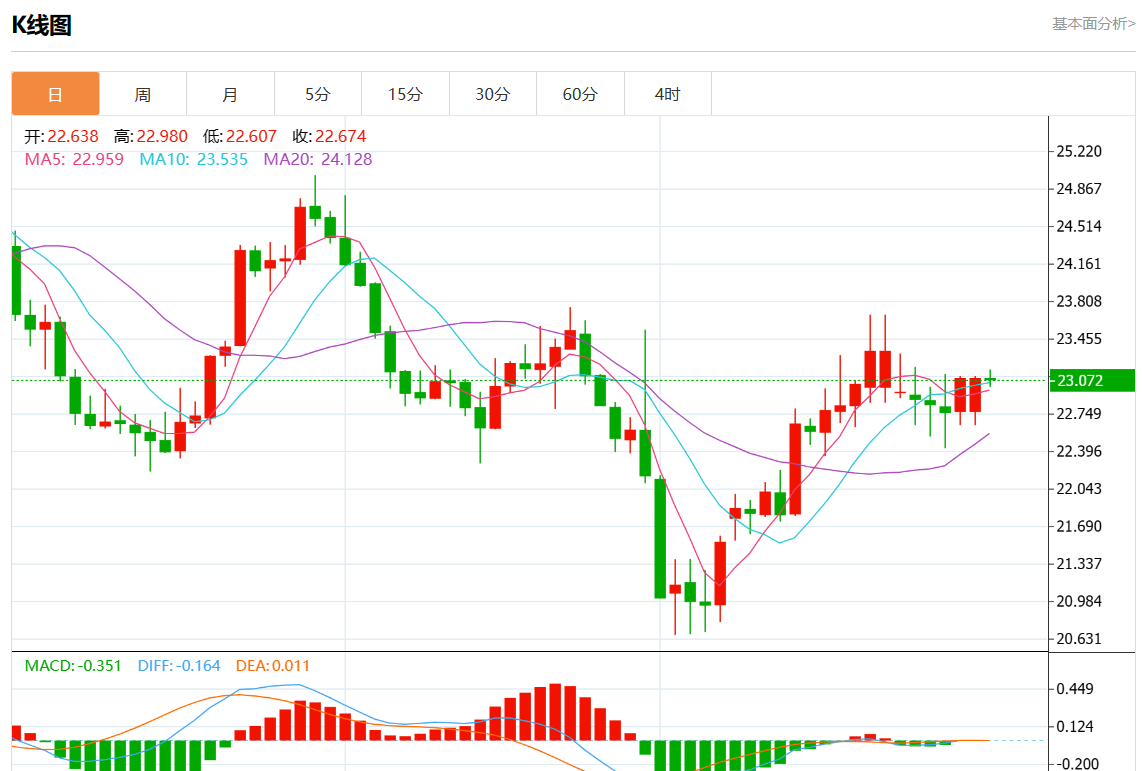Click the 23.808 price axis label
Viewport: 1142px width, 771px height.
(x=1079, y=301)
